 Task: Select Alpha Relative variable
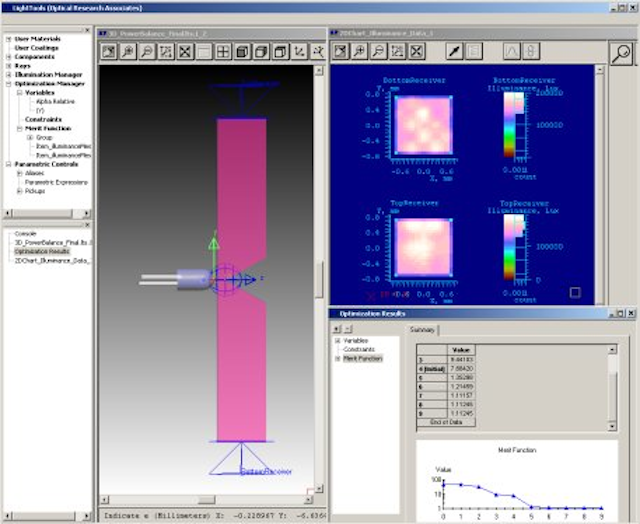tap(55, 101)
